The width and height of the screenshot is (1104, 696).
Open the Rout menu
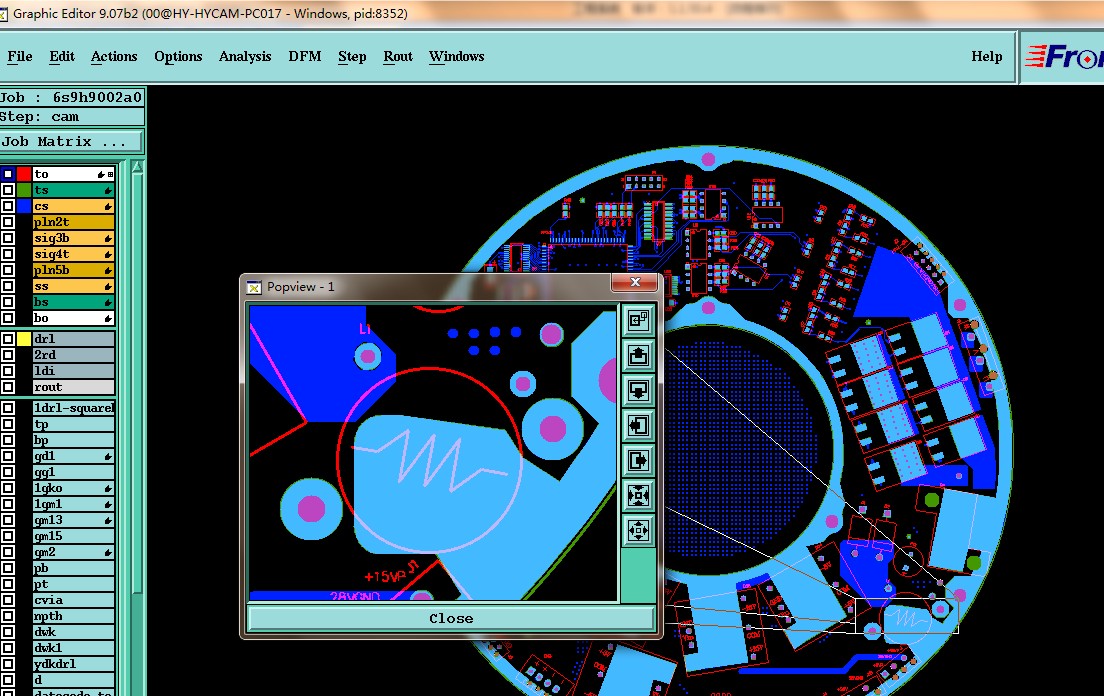398,56
